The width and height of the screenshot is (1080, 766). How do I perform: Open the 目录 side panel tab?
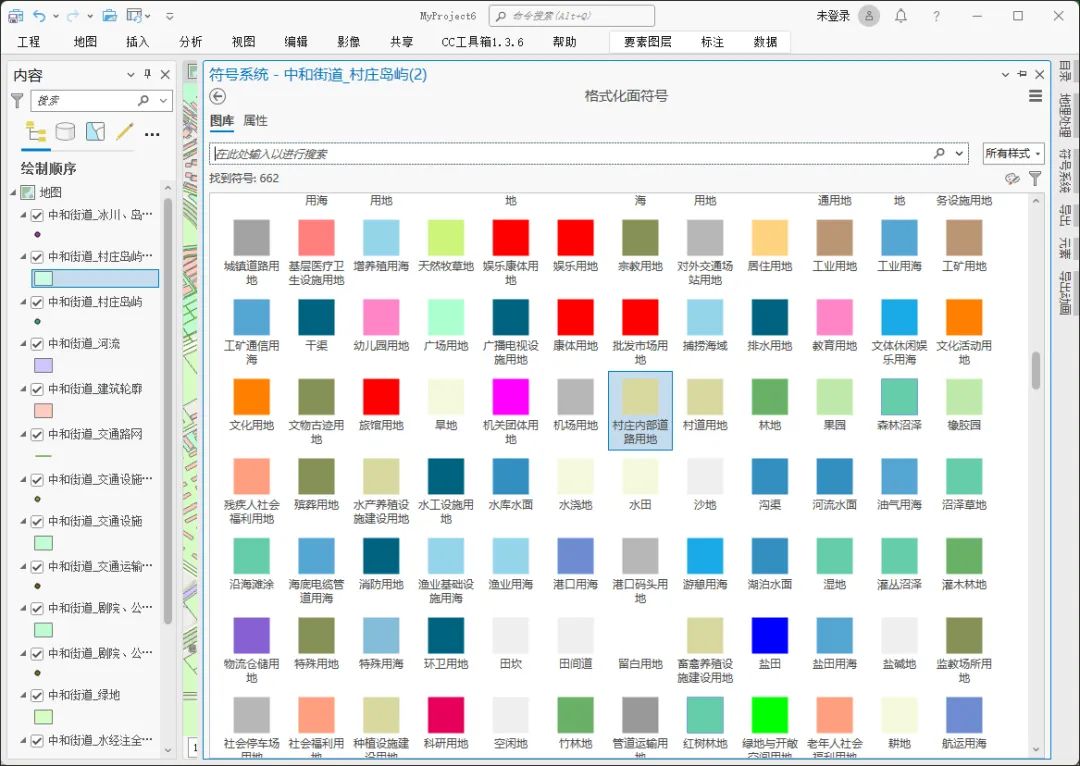tap(1065, 72)
